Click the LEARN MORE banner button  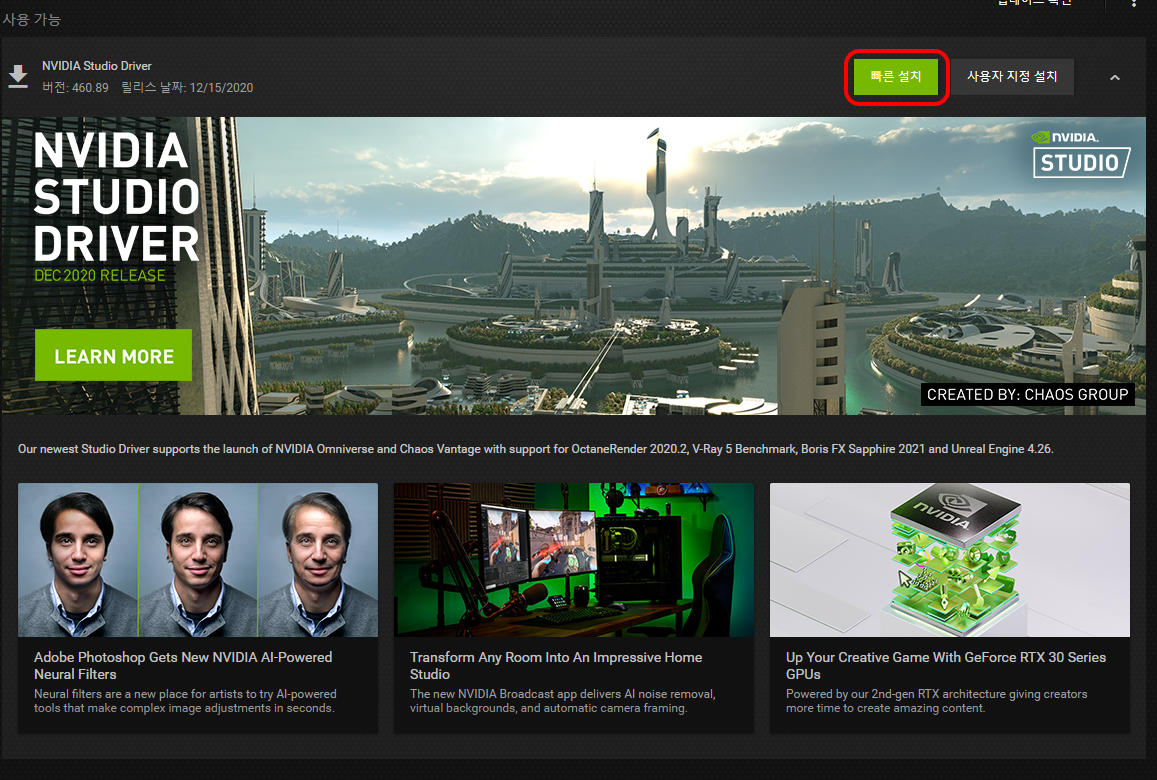[114, 356]
